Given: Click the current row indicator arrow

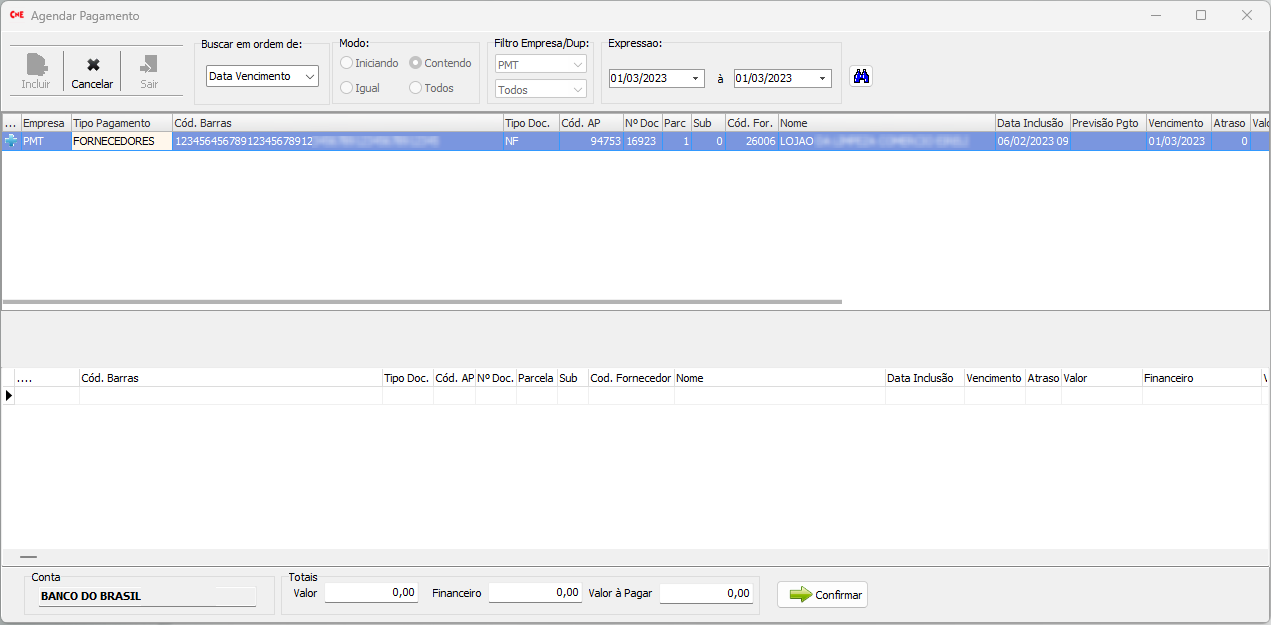Looking at the screenshot, I should click(x=9, y=396).
